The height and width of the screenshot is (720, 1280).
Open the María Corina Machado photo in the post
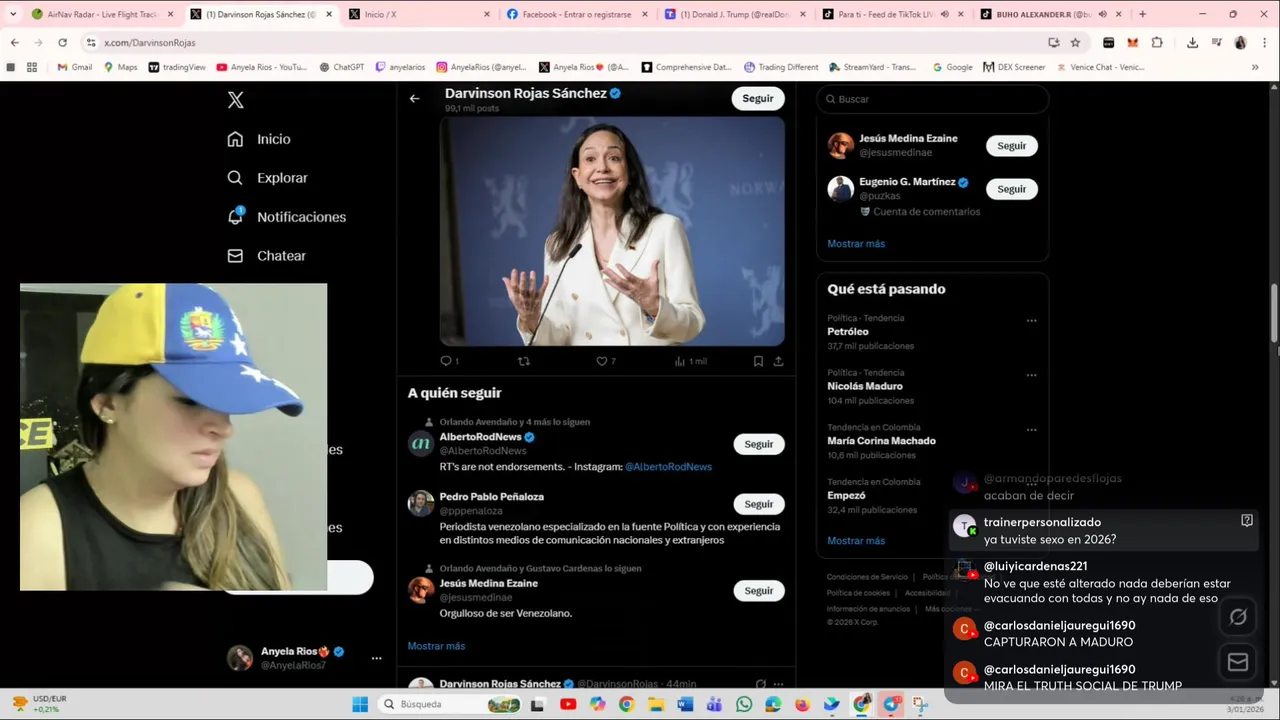612,231
